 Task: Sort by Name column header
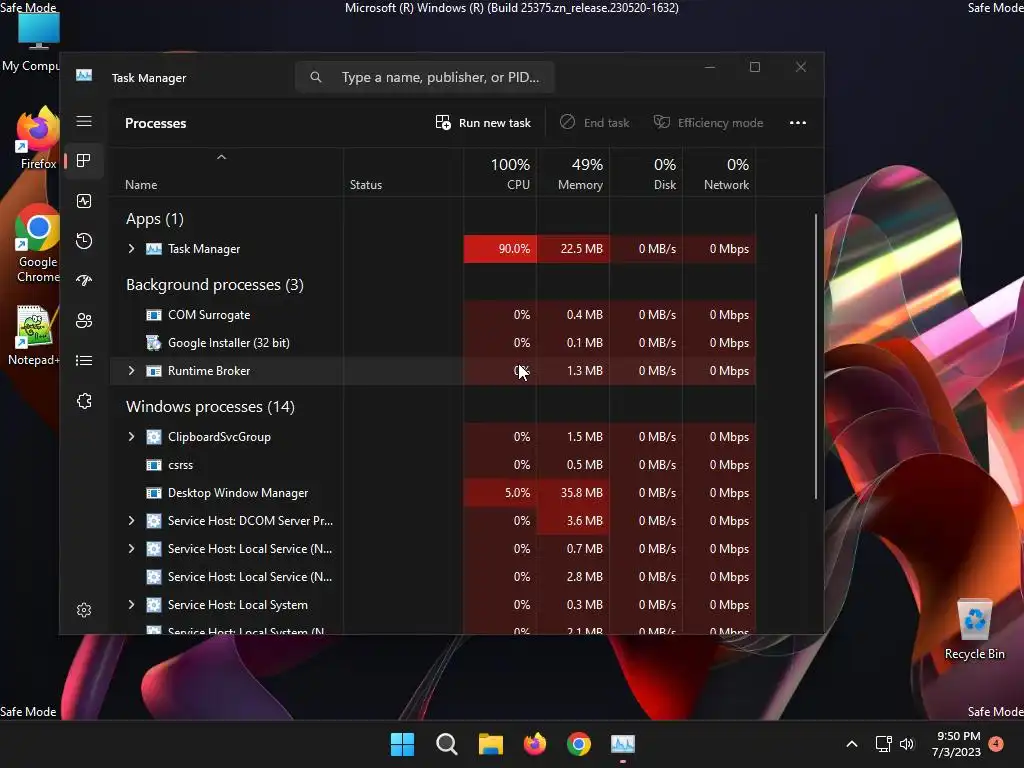pyautogui.click(x=141, y=185)
